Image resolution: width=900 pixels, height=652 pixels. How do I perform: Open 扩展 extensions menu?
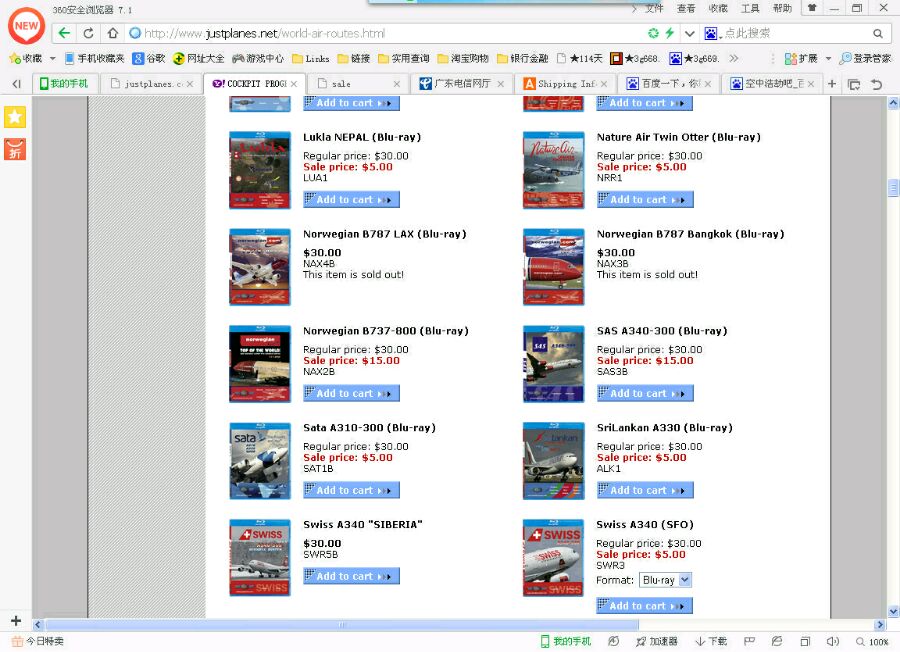click(801, 58)
